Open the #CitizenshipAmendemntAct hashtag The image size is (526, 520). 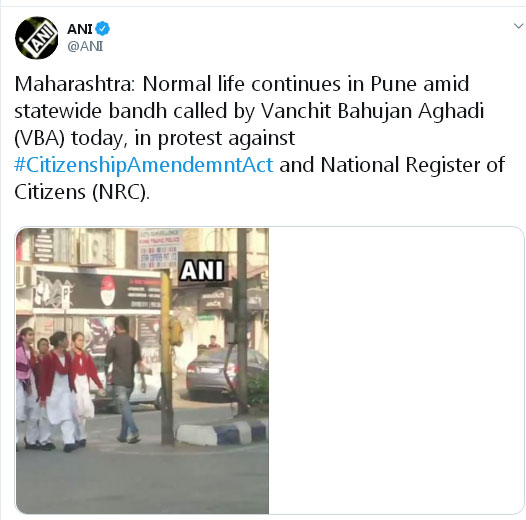coord(144,165)
